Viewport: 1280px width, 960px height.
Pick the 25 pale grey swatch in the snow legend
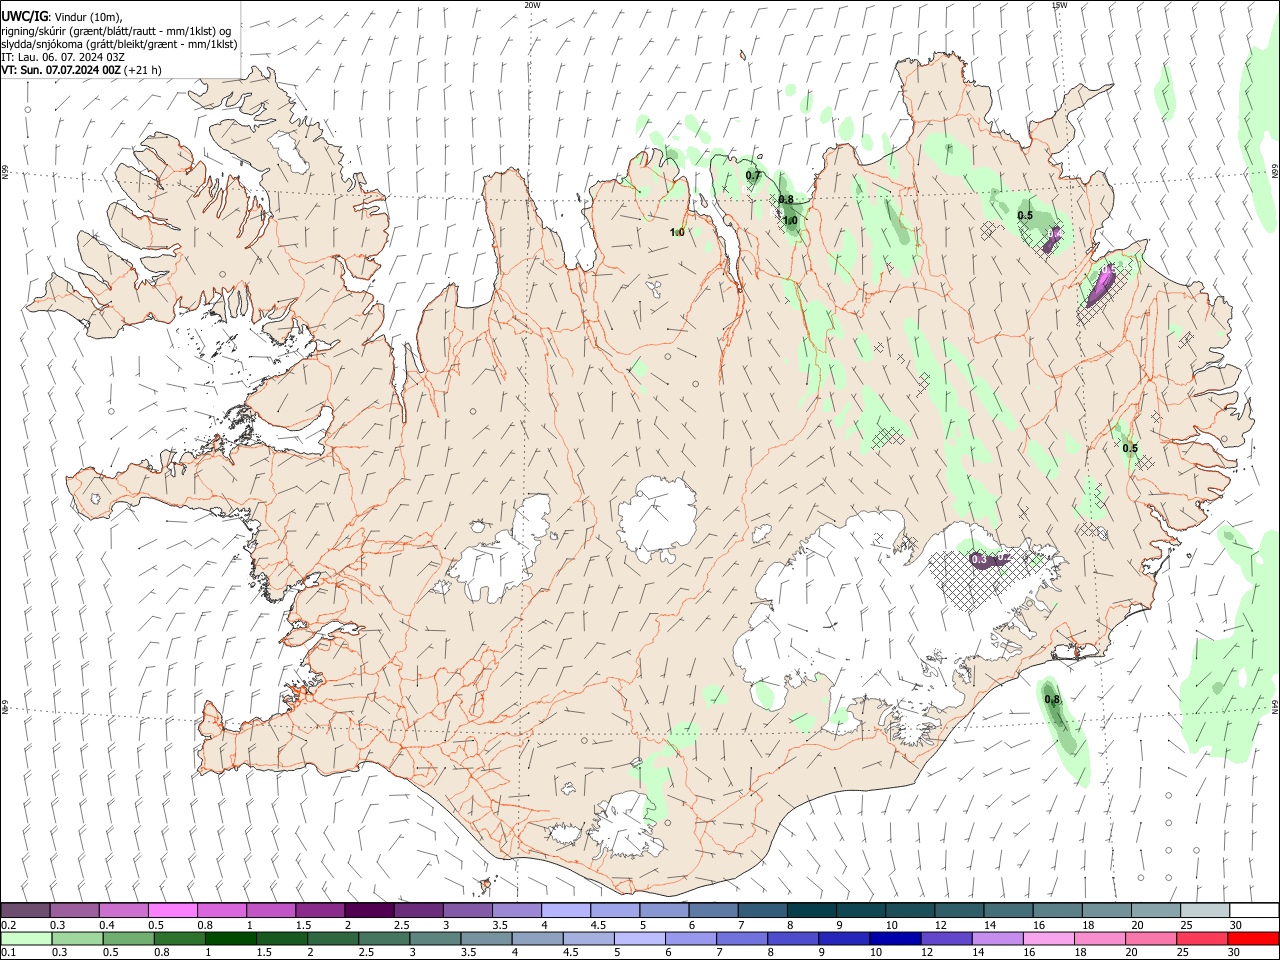point(1205,910)
